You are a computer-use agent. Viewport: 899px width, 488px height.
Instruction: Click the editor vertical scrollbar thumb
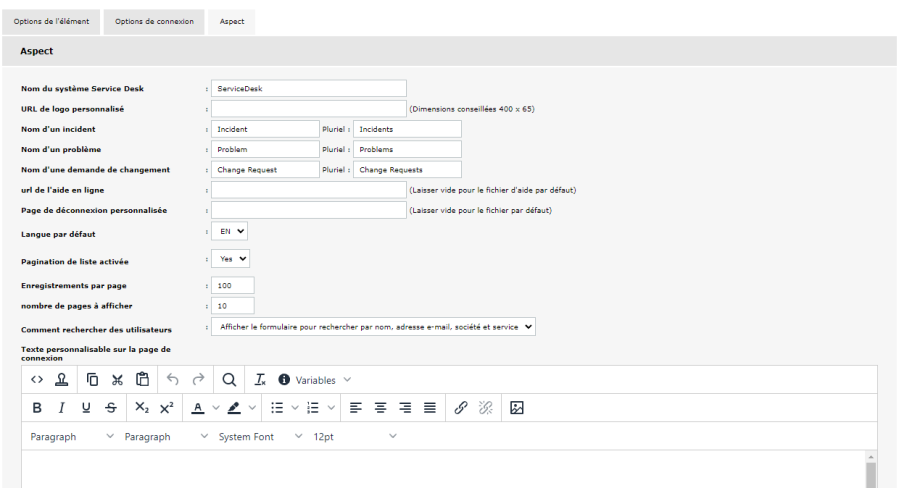click(x=871, y=476)
